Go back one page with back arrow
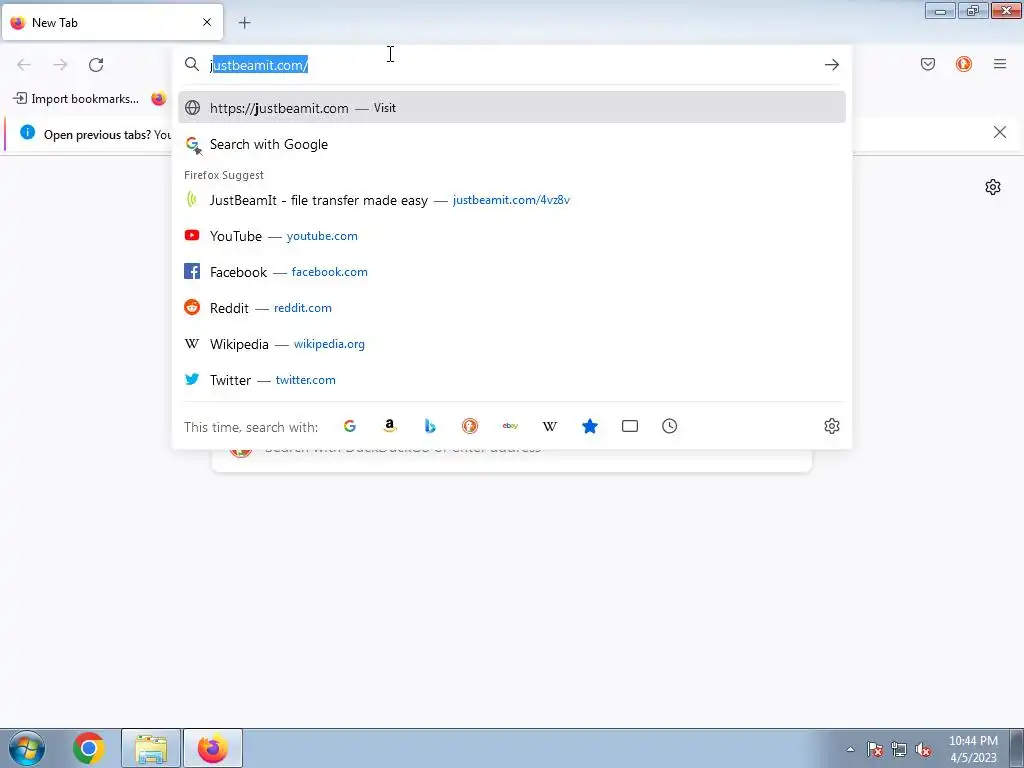Image resolution: width=1024 pixels, height=768 pixels. coord(24,64)
